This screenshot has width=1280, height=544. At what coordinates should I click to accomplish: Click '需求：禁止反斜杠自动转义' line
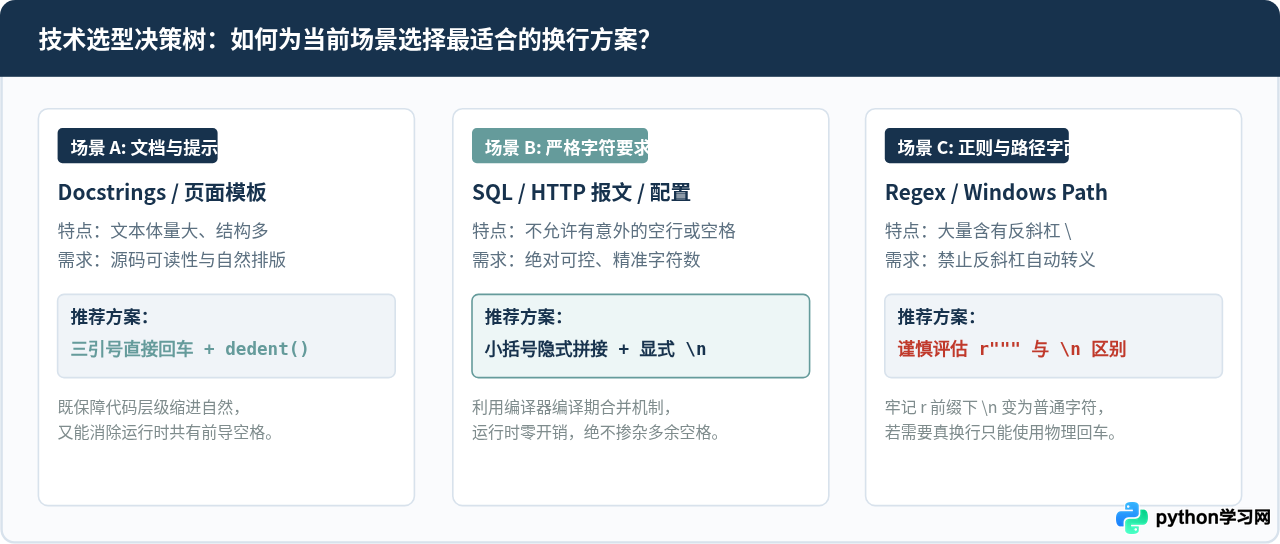(x=990, y=260)
